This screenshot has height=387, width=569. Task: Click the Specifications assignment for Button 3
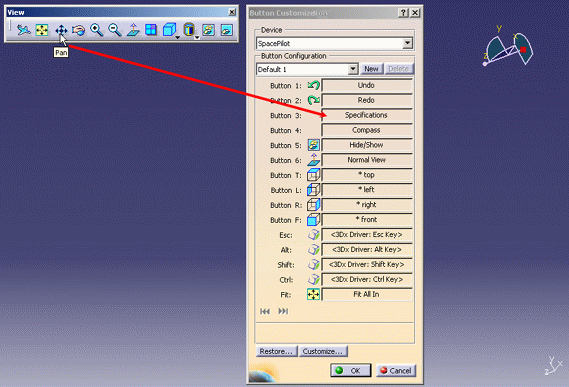coord(367,115)
